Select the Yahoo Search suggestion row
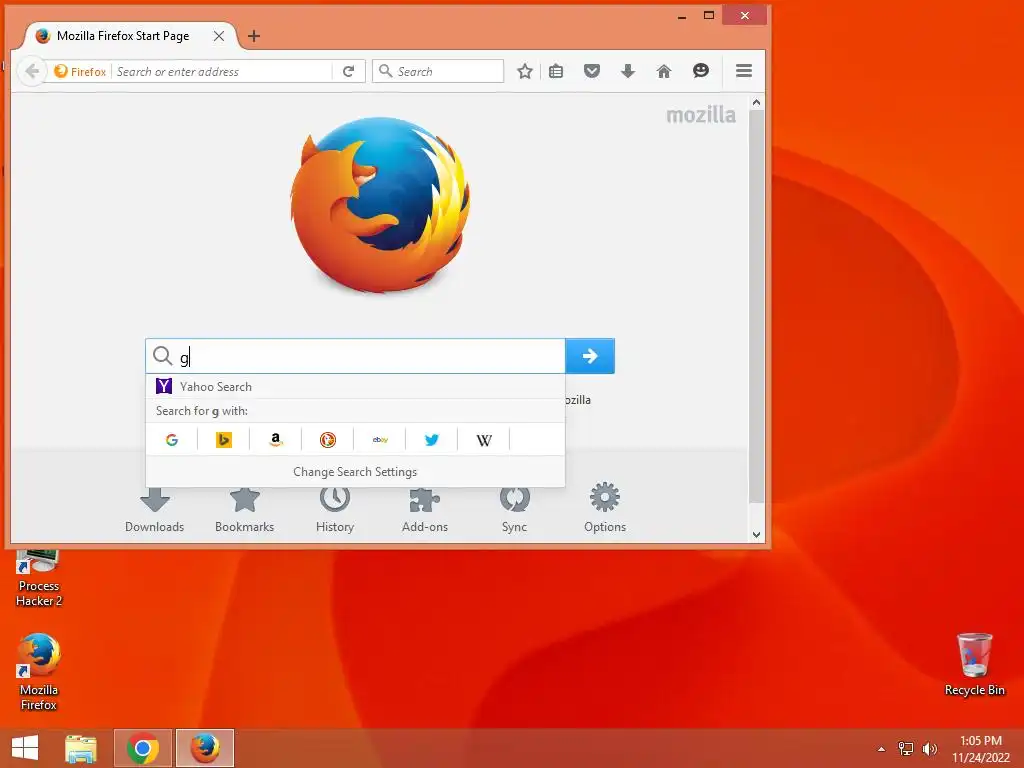 point(355,387)
